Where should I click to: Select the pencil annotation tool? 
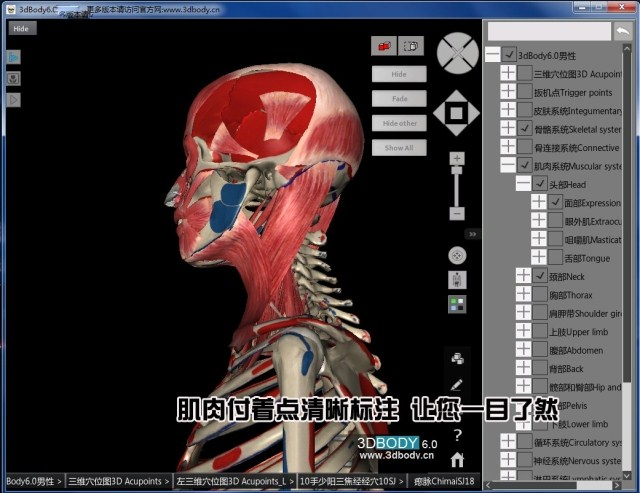pyautogui.click(x=457, y=384)
